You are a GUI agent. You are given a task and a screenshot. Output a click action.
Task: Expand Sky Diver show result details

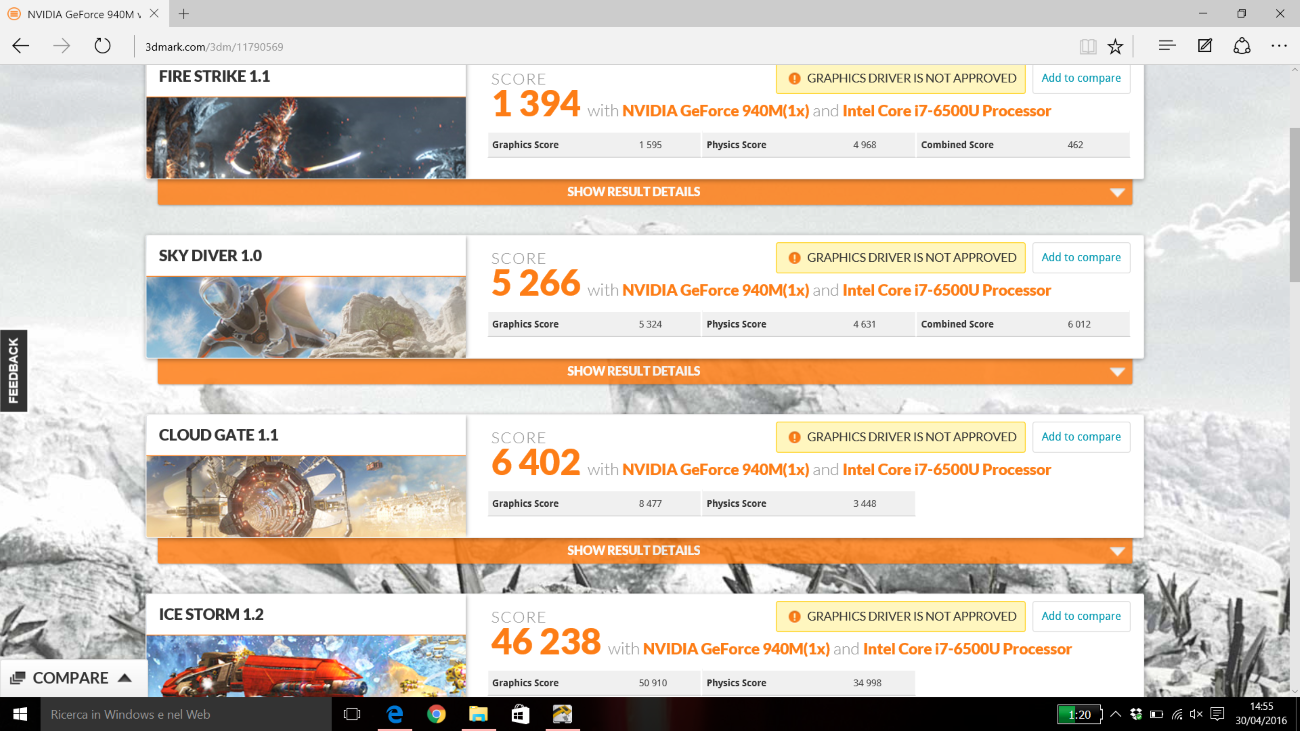click(x=645, y=371)
